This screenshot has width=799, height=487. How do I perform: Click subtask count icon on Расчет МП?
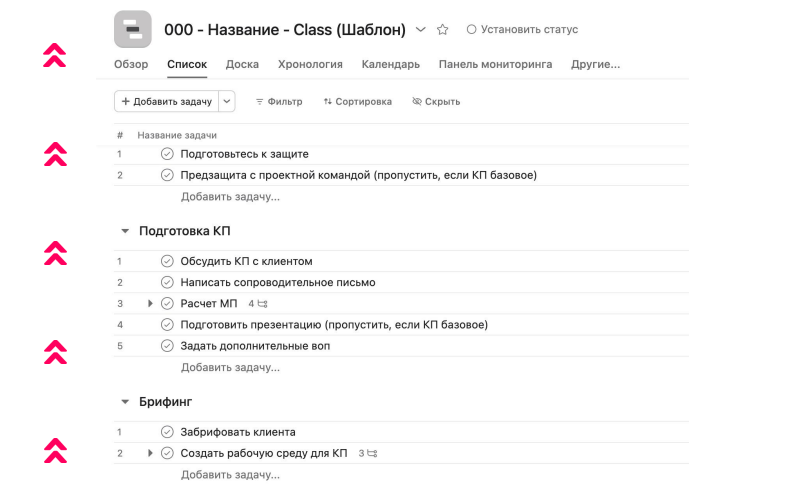tap(263, 303)
